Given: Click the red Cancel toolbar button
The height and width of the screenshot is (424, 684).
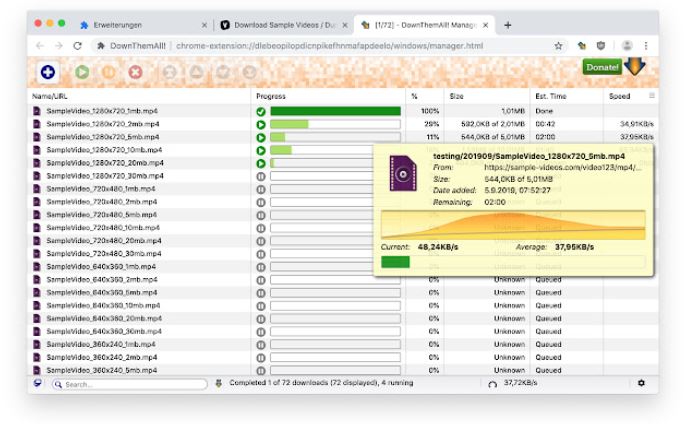Looking at the screenshot, I should pos(135,72).
